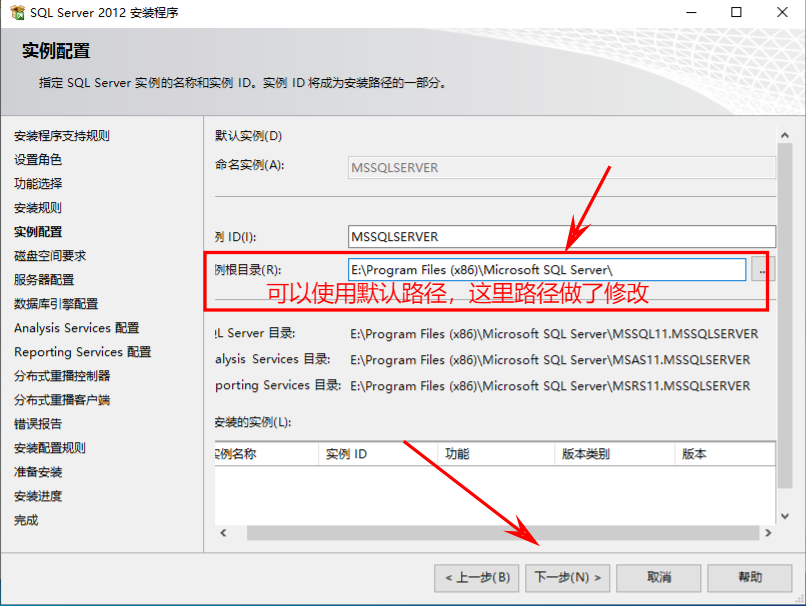The height and width of the screenshot is (606, 806).
Task: Select 服务器配置 step in sidebar
Action: [x=44, y=280]
